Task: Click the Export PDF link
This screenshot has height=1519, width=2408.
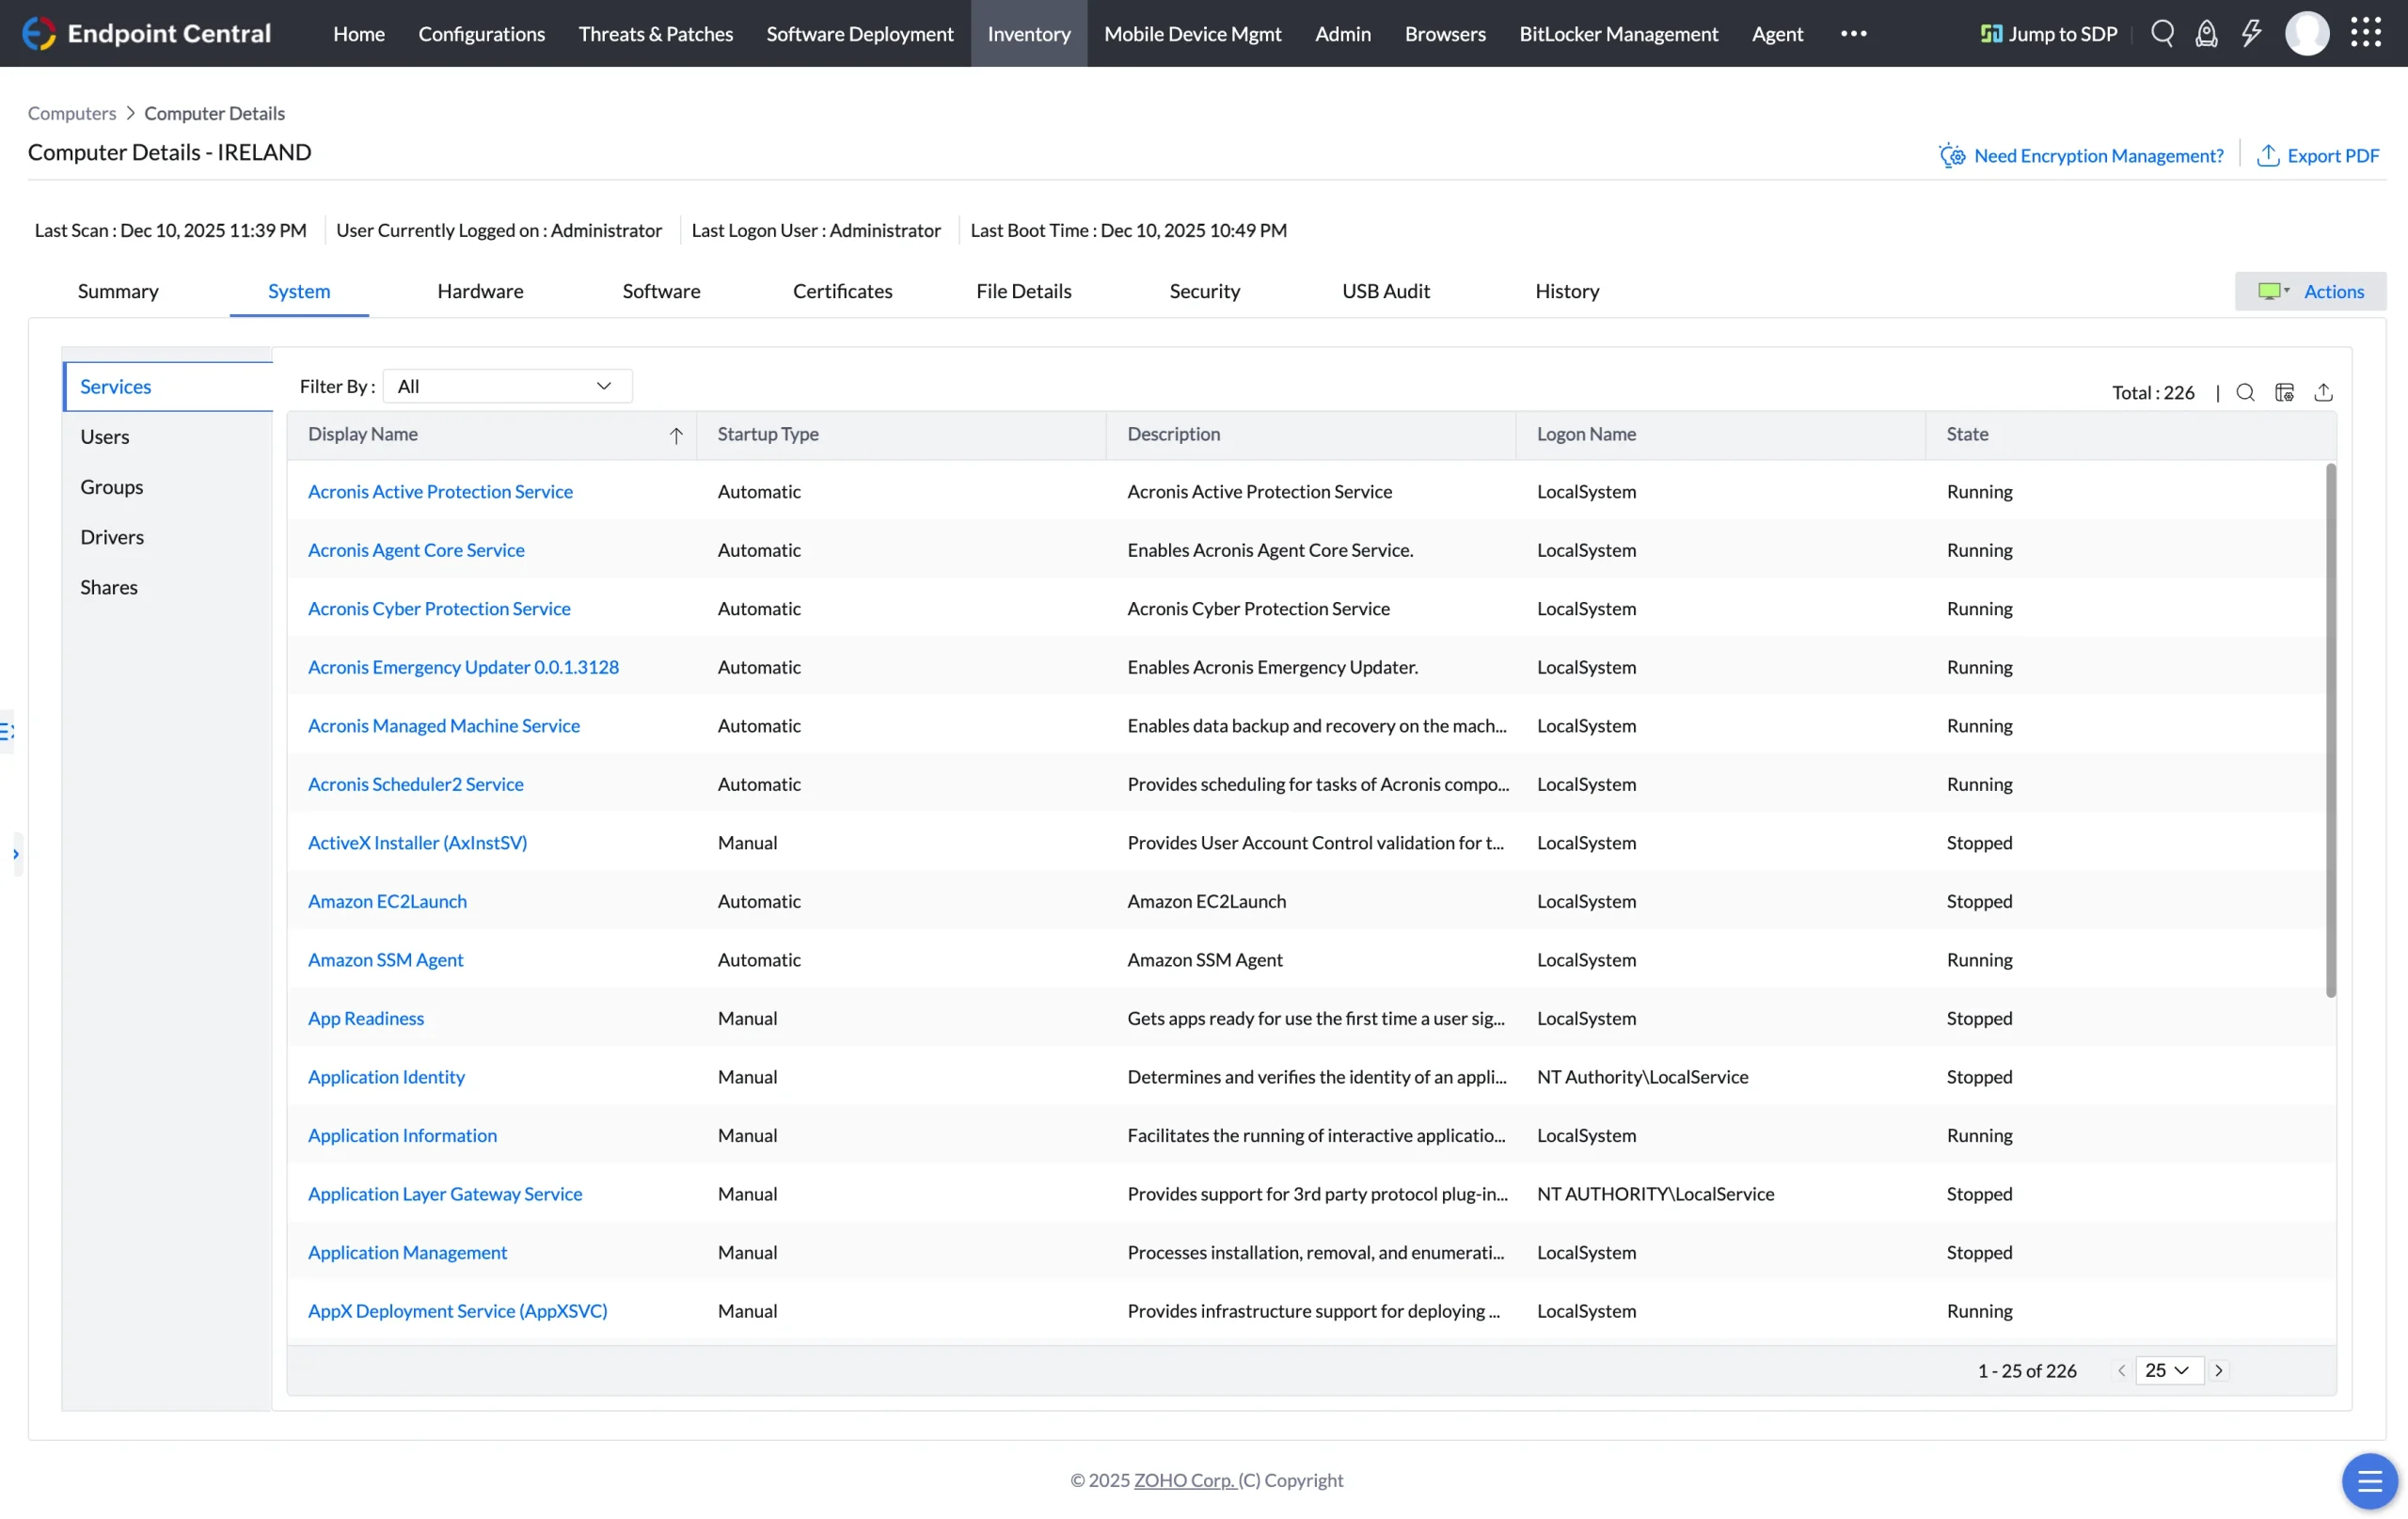Action: click(2317, 155)
